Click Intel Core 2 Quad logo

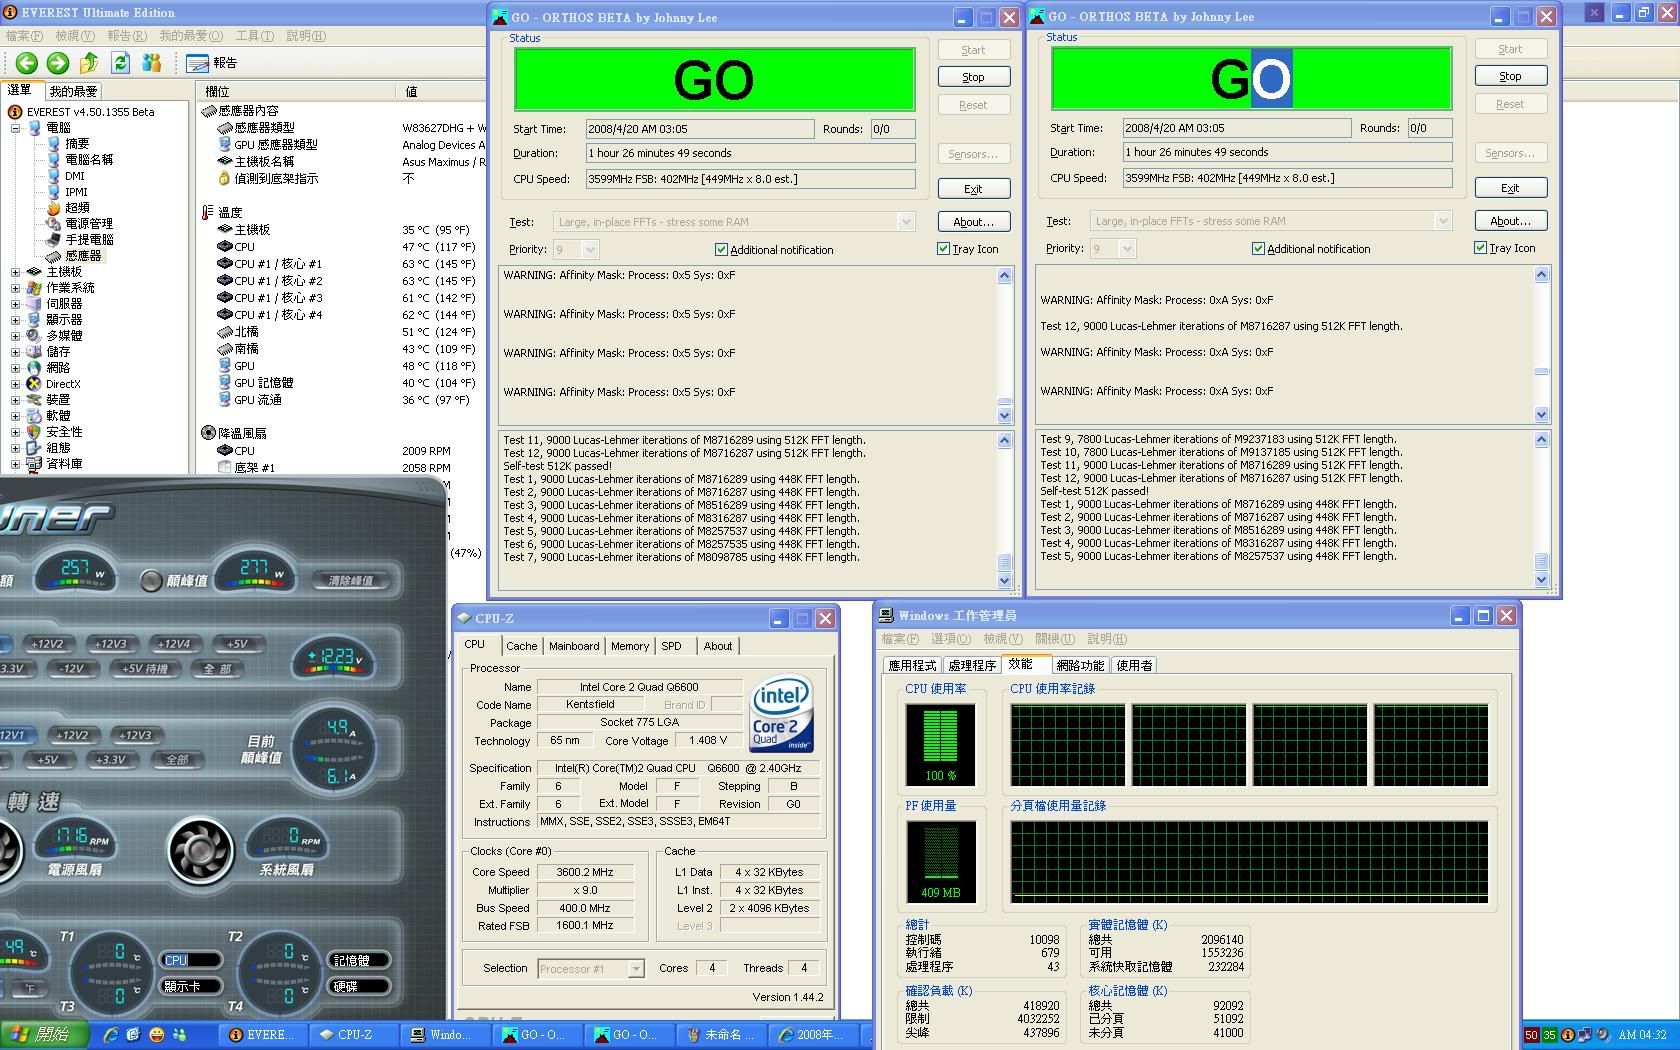click(782, 714)
